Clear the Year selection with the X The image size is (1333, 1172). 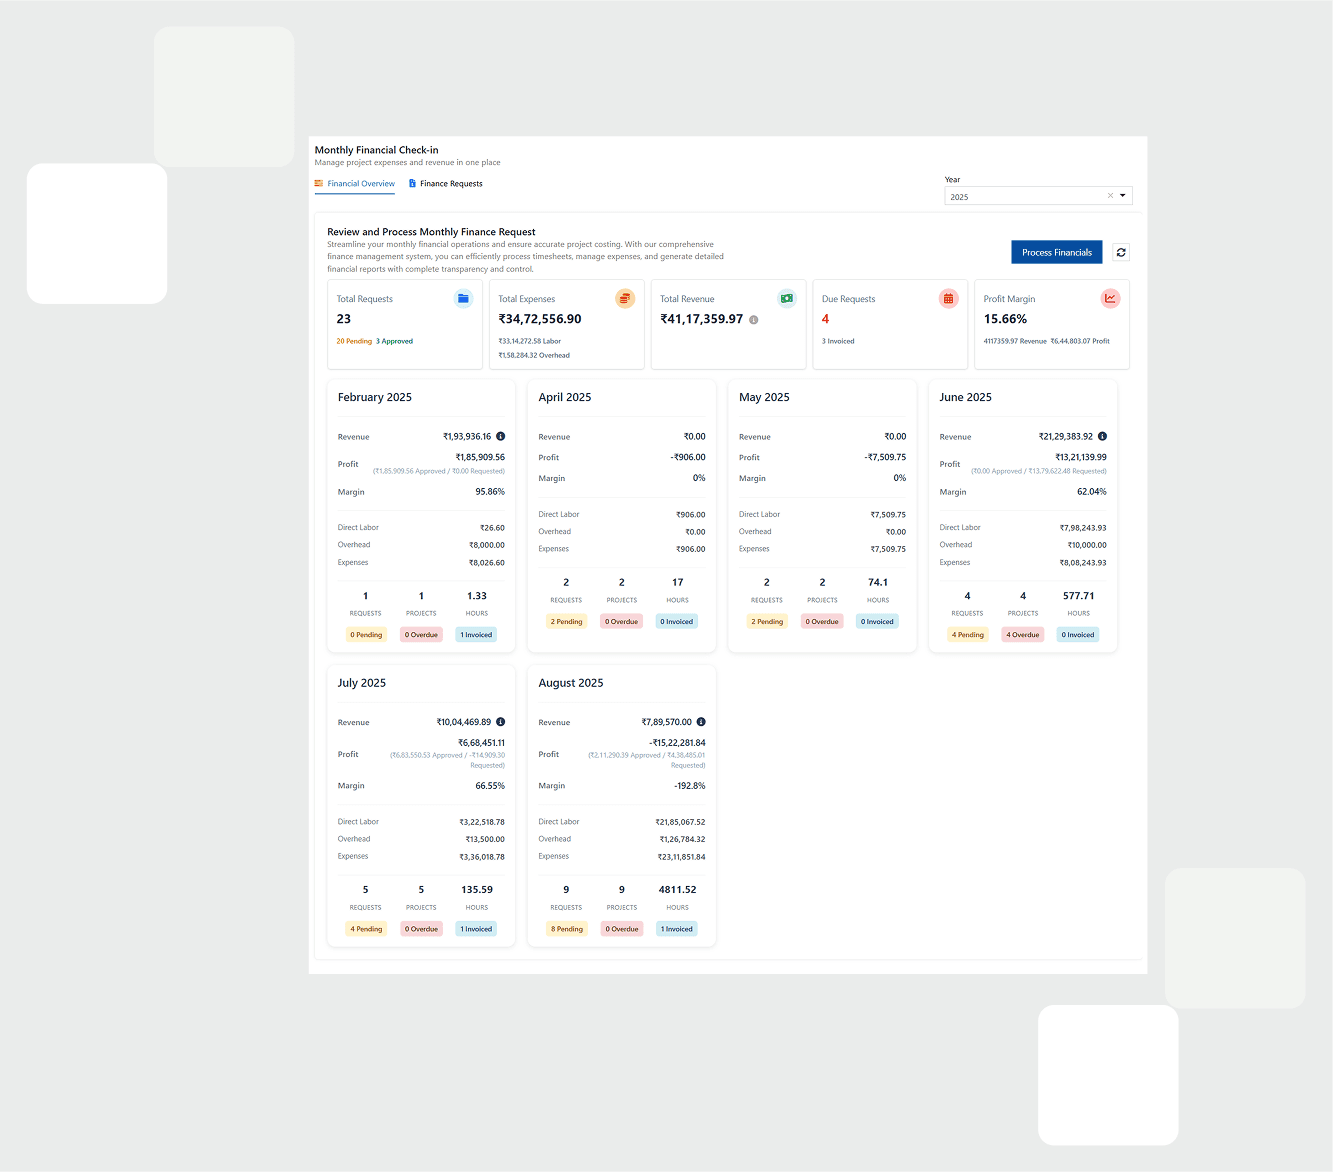pyautogui.click(x=1110, y=196)
